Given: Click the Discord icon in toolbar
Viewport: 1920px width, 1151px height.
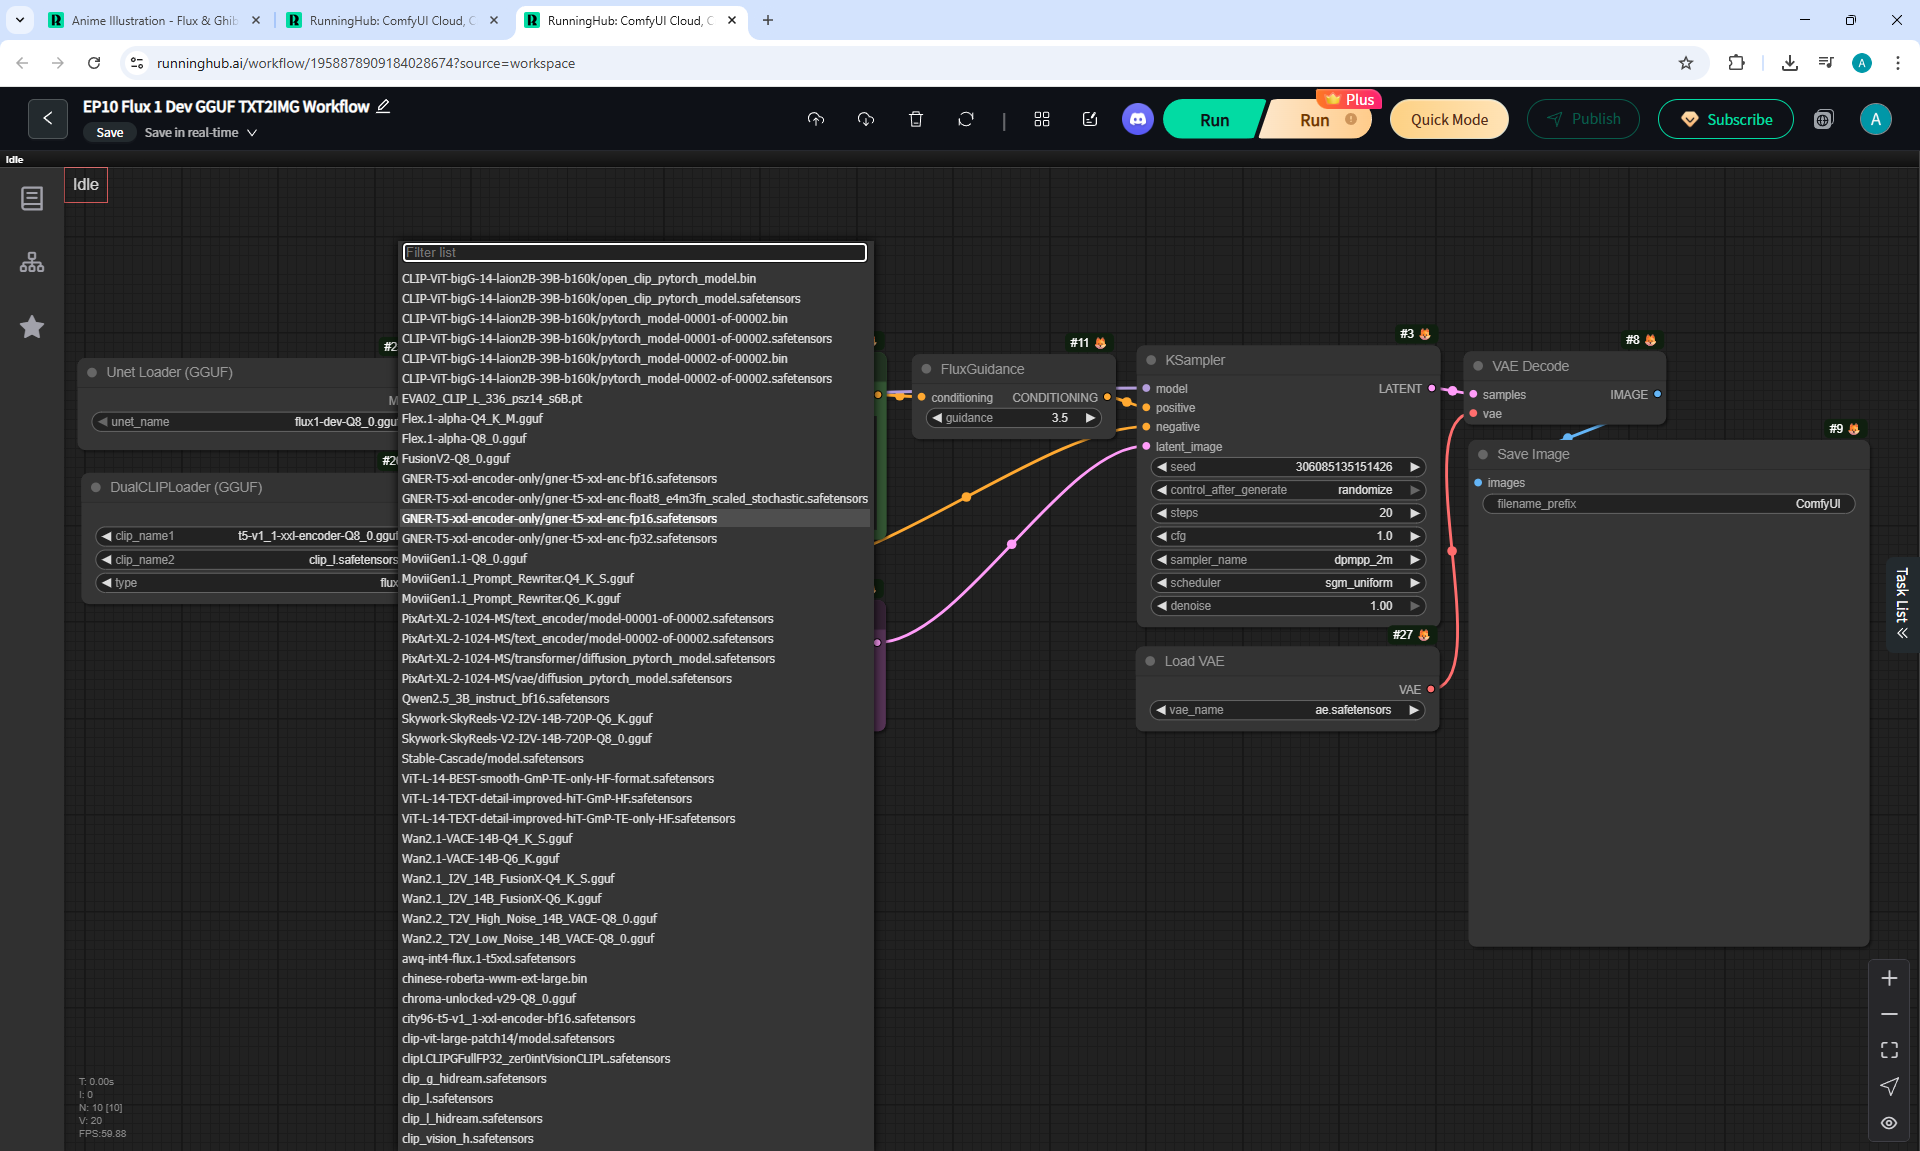Looking at the screenshot, I should 1137,119.
